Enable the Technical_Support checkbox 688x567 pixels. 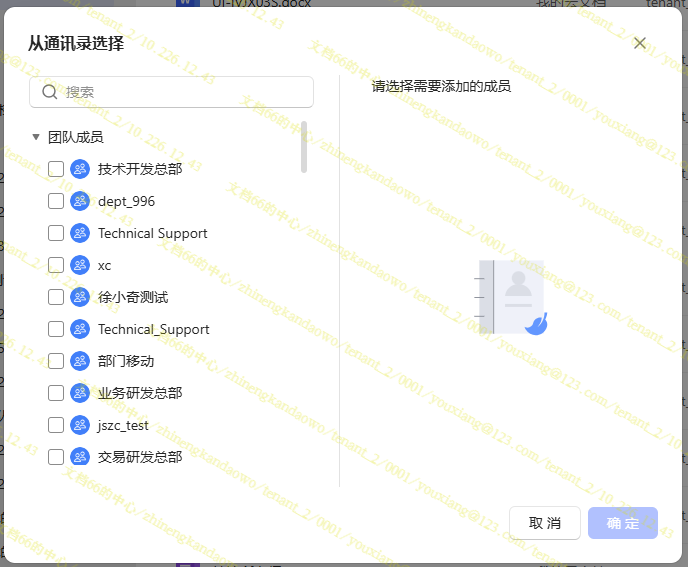(x=56, y=329)
